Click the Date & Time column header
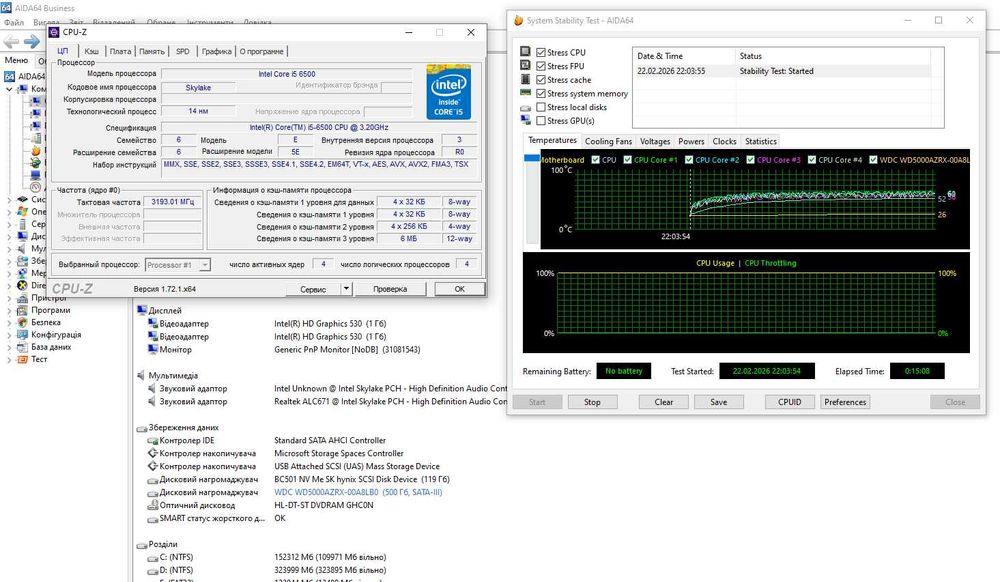Screen dimensions: 1000x582 (x=684, y=56)
